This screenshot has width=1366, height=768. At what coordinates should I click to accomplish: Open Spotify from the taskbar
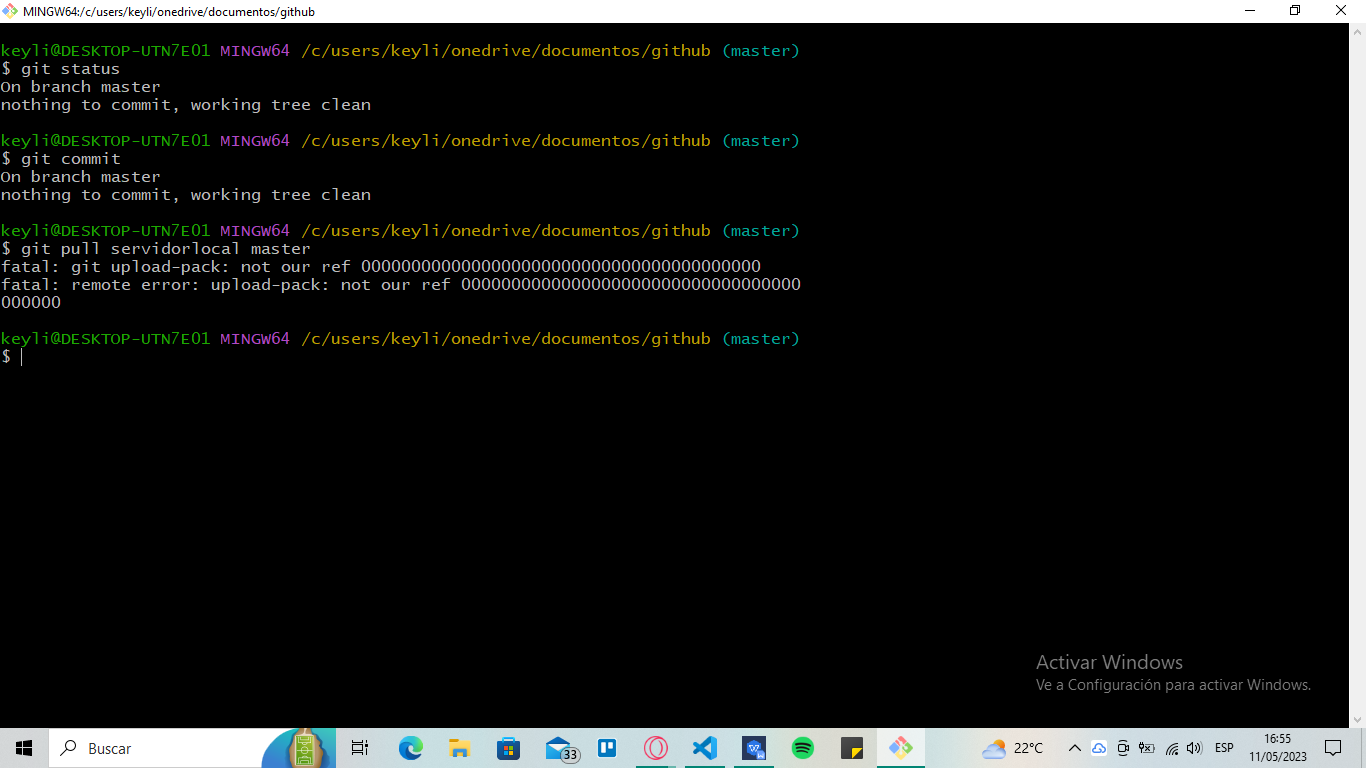tap(802, 748)
